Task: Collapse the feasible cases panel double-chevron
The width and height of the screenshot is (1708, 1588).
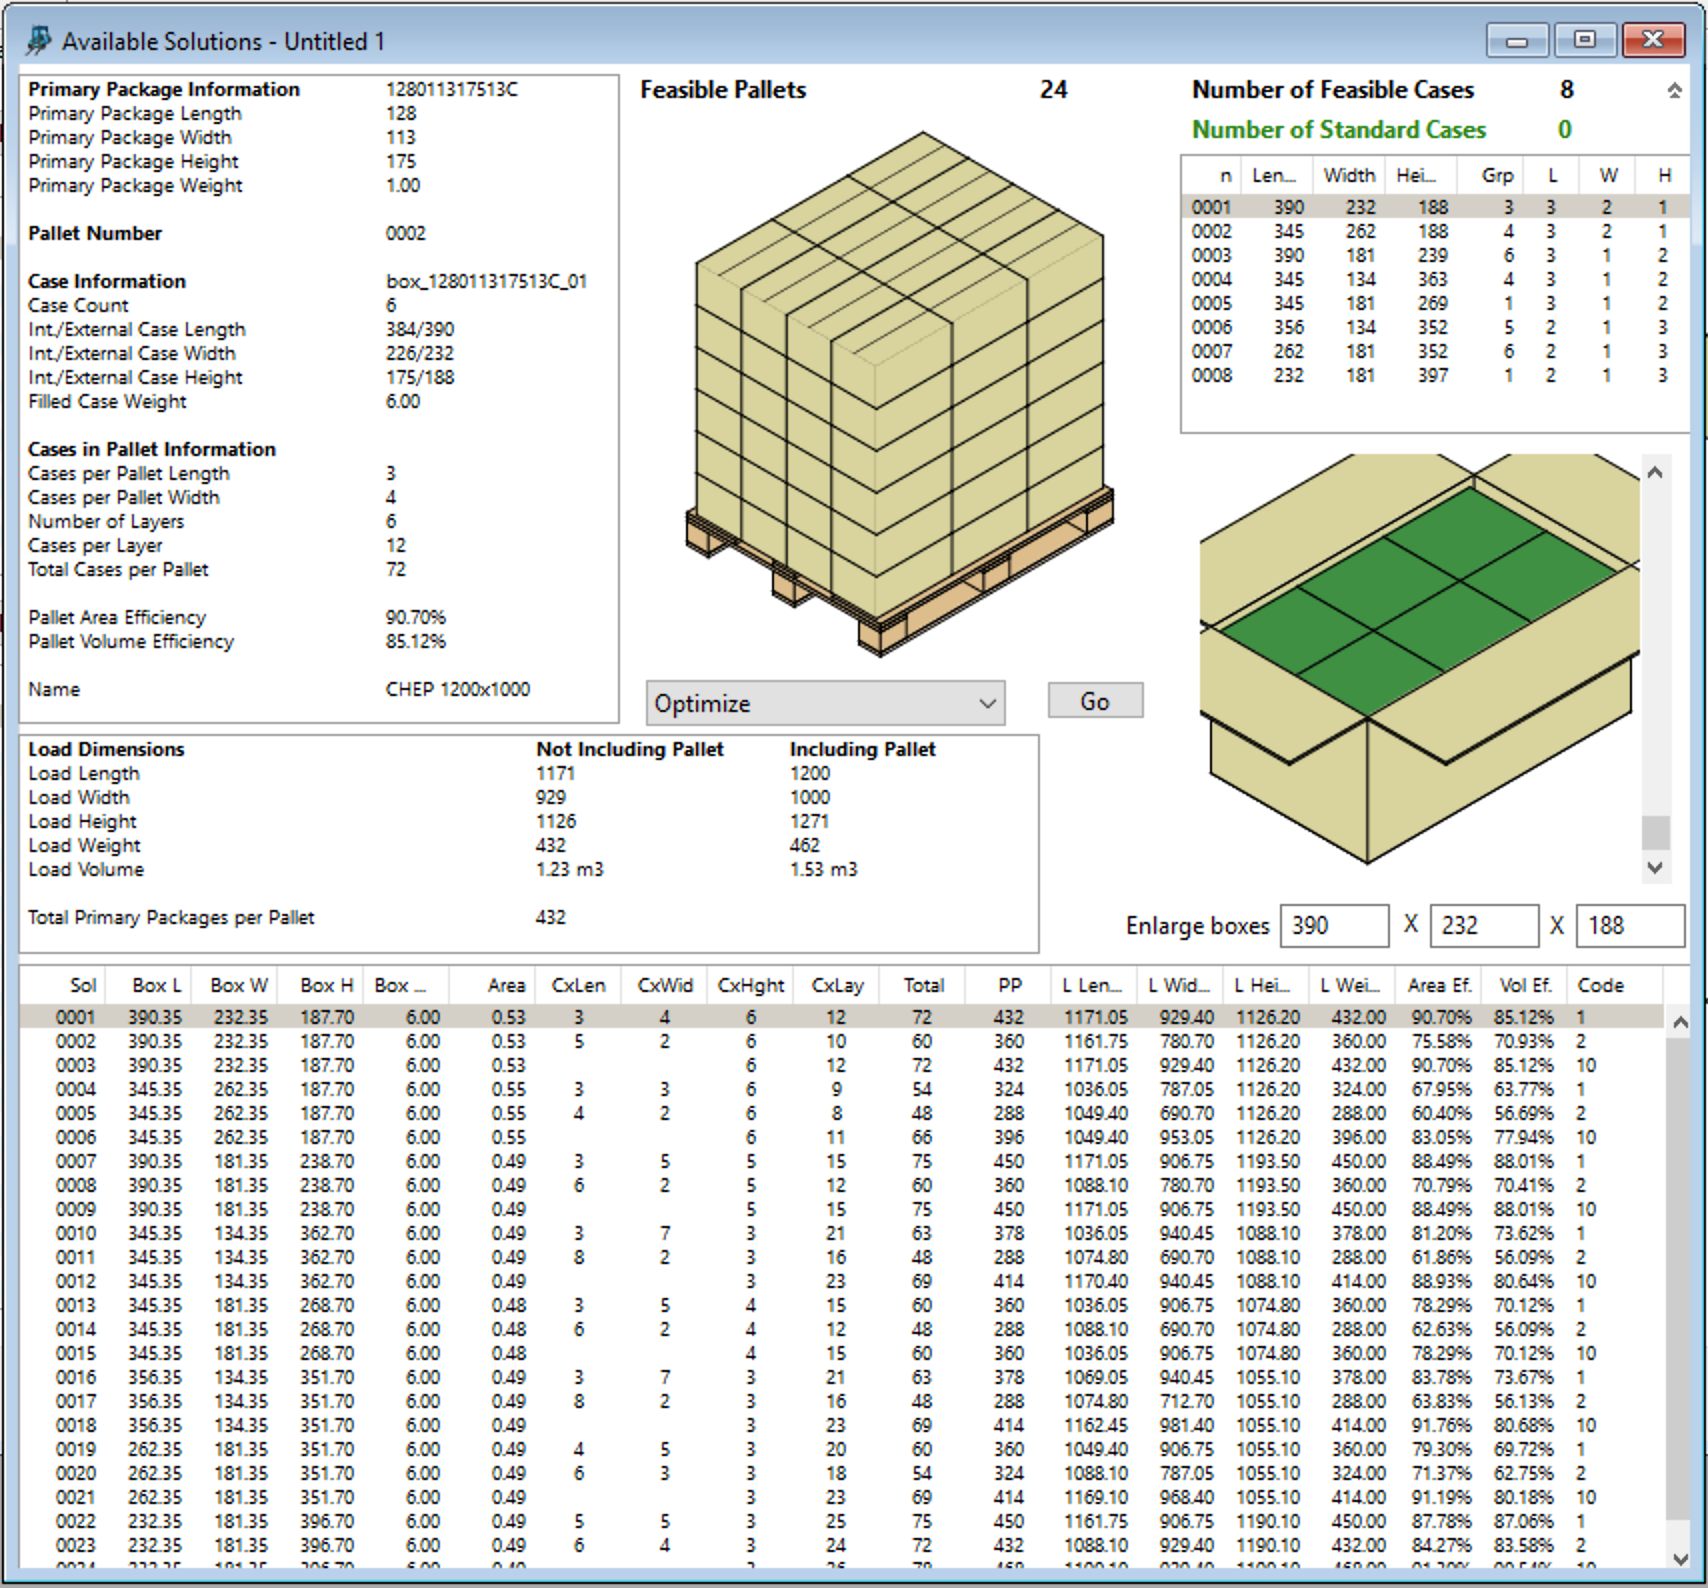Action: coord(1674,91)
